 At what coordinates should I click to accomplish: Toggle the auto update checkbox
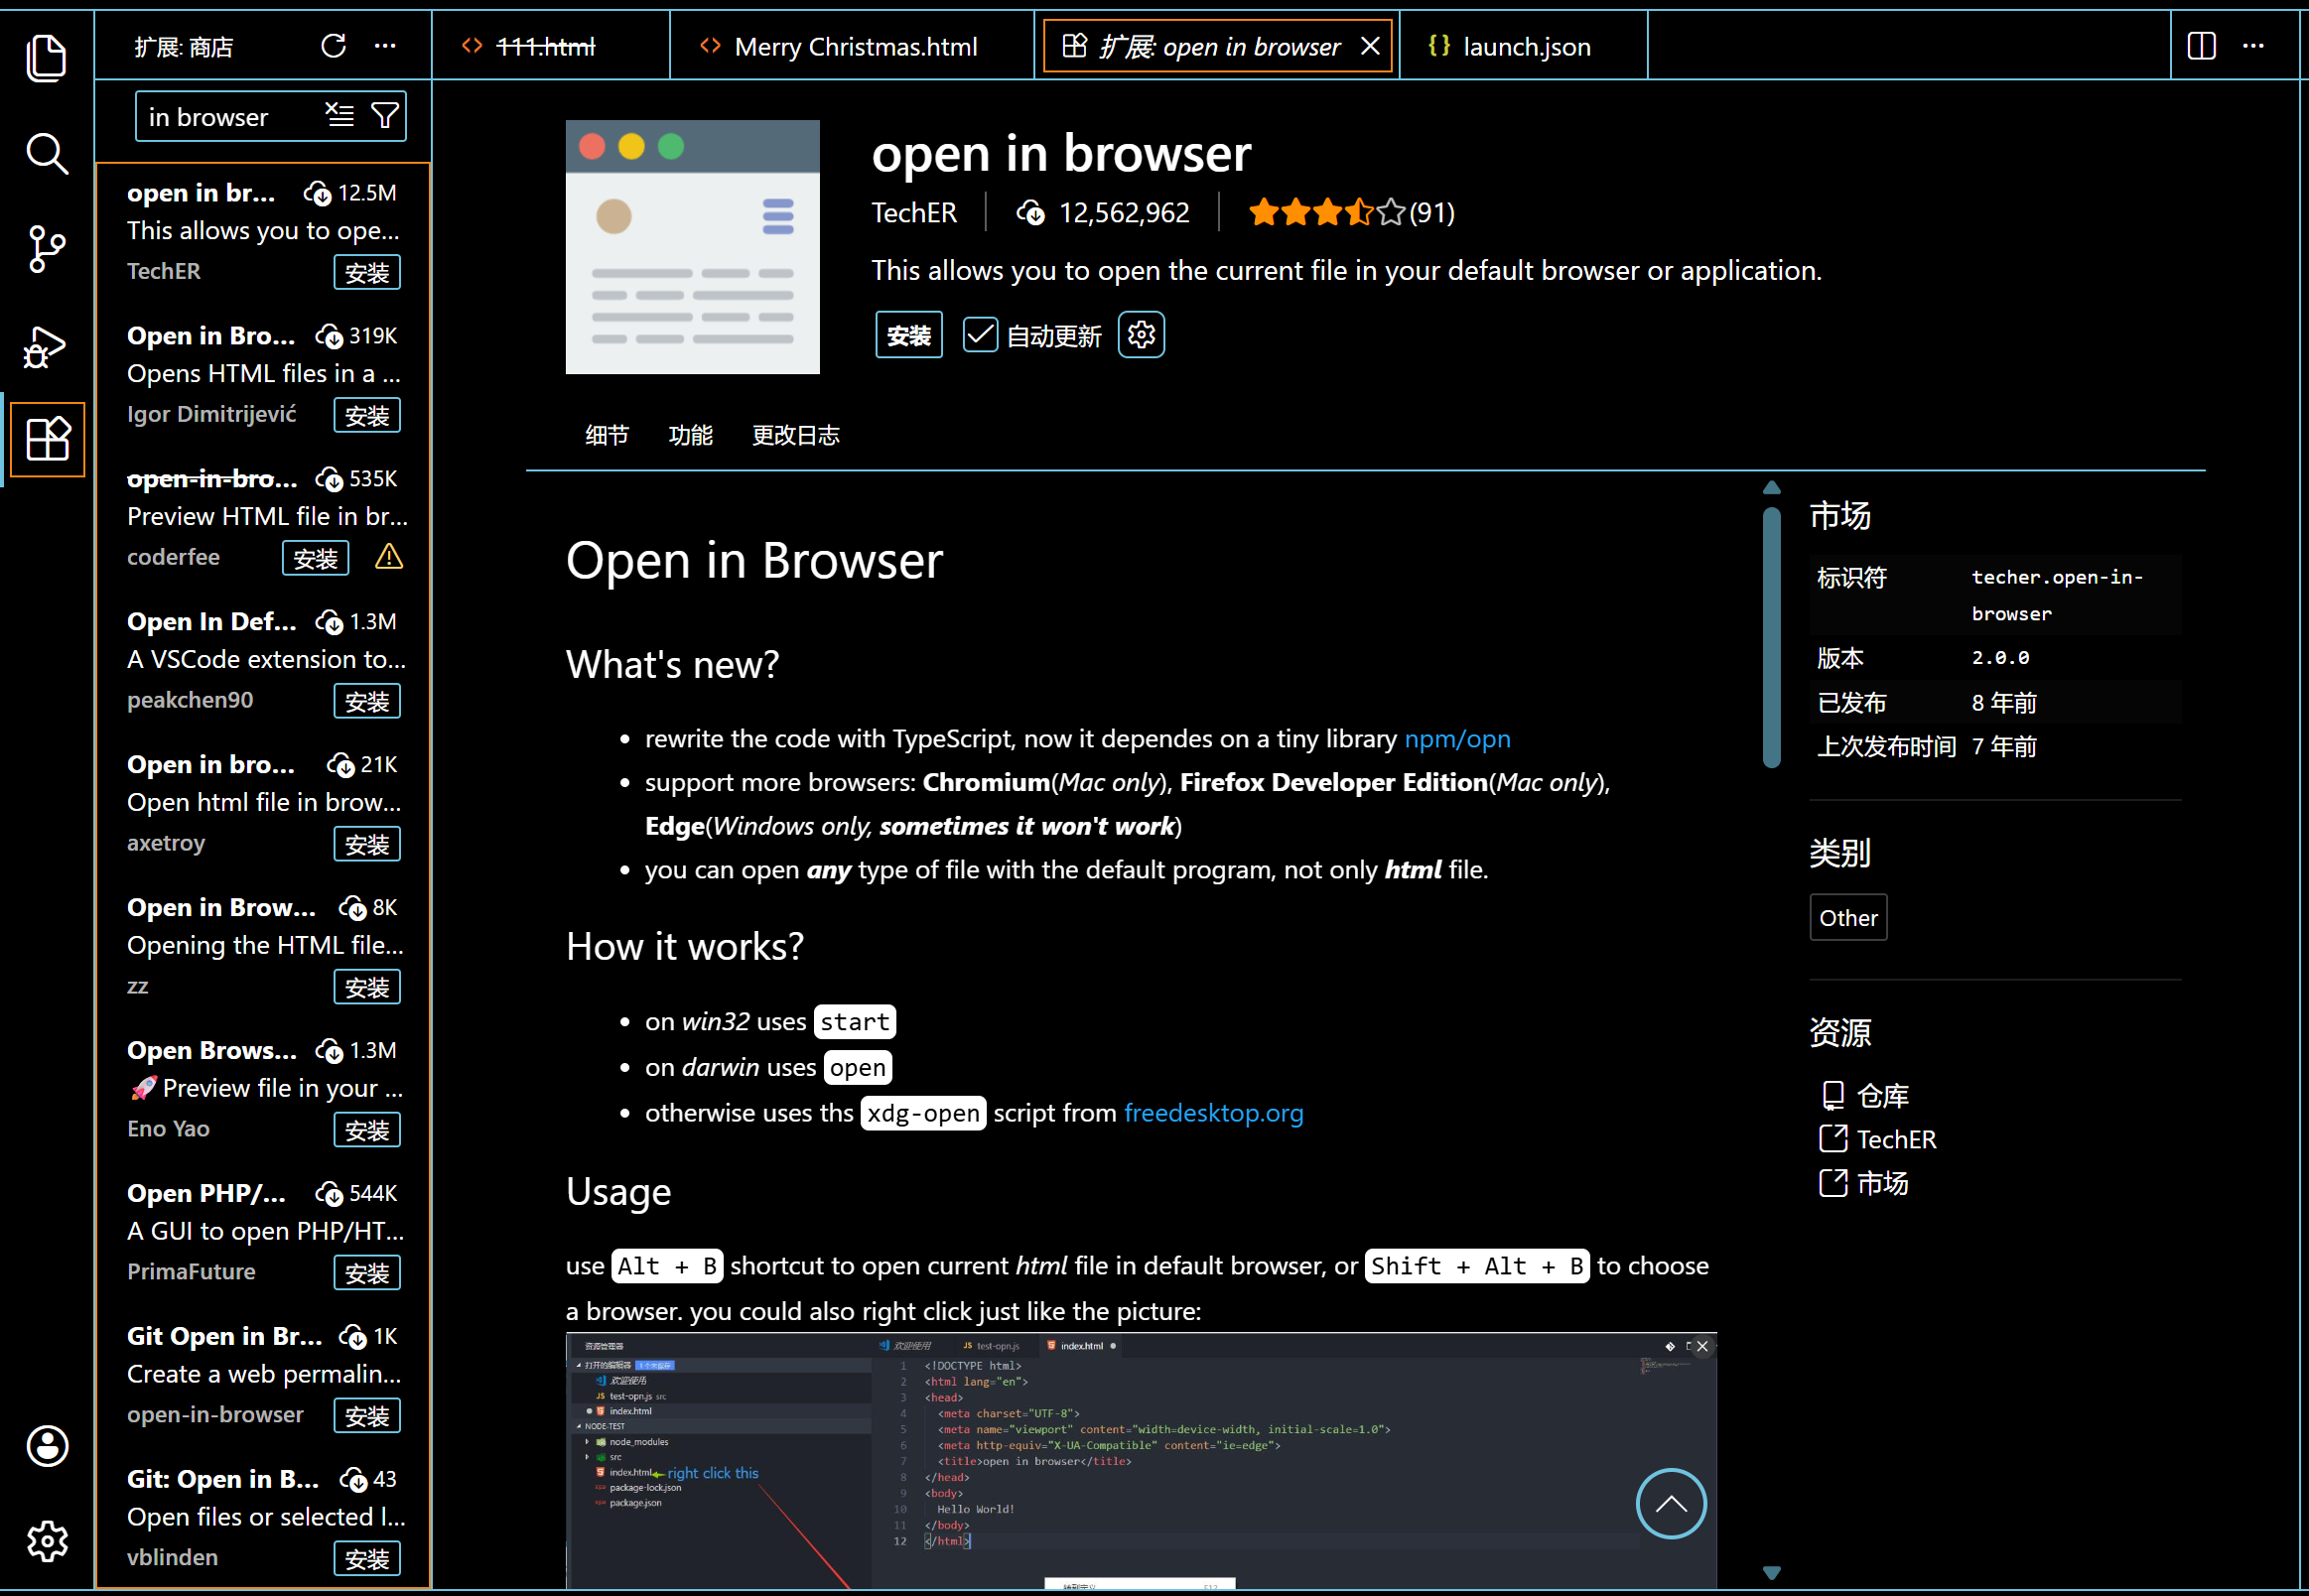[980, 335]
